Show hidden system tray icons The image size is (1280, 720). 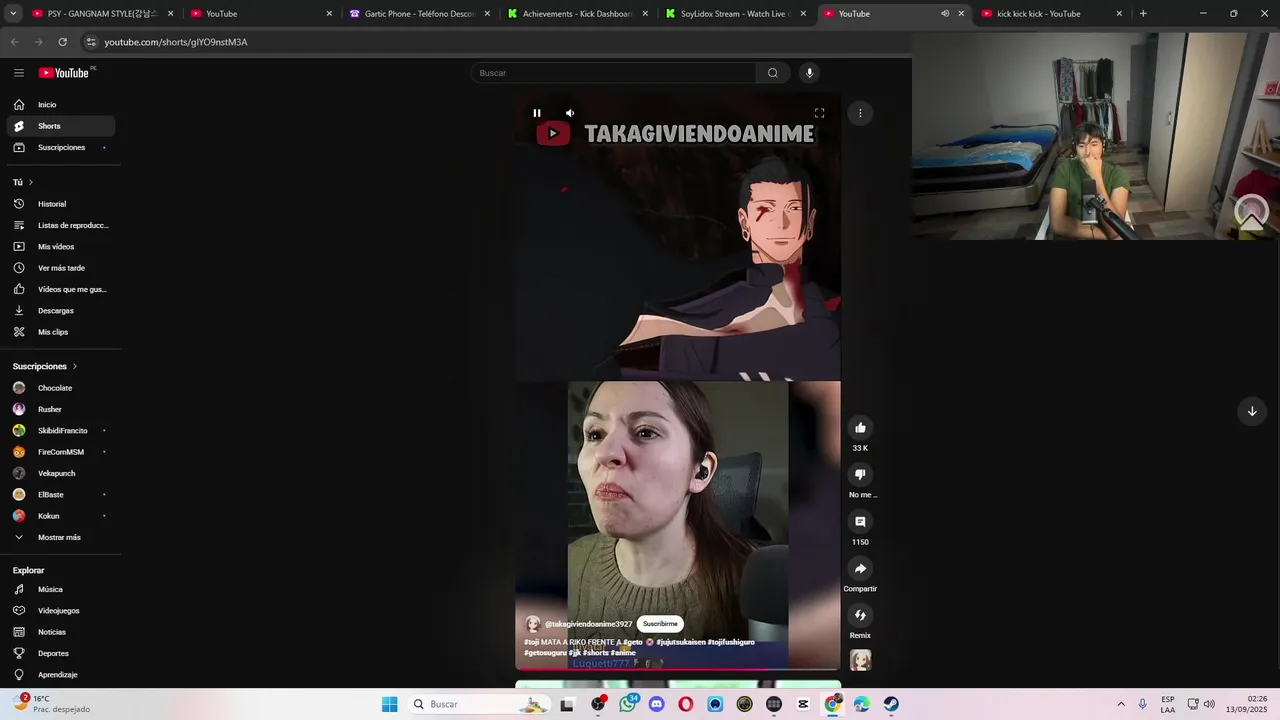pos(1120,704)
